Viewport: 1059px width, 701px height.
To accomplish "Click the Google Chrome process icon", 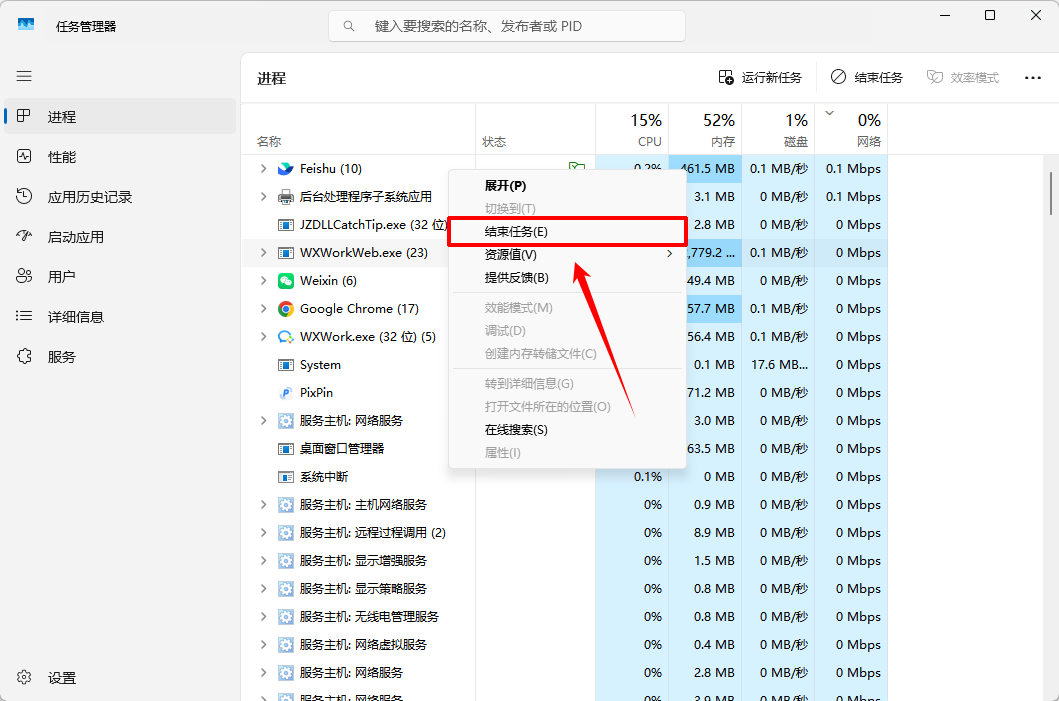I will click(286, 309).
